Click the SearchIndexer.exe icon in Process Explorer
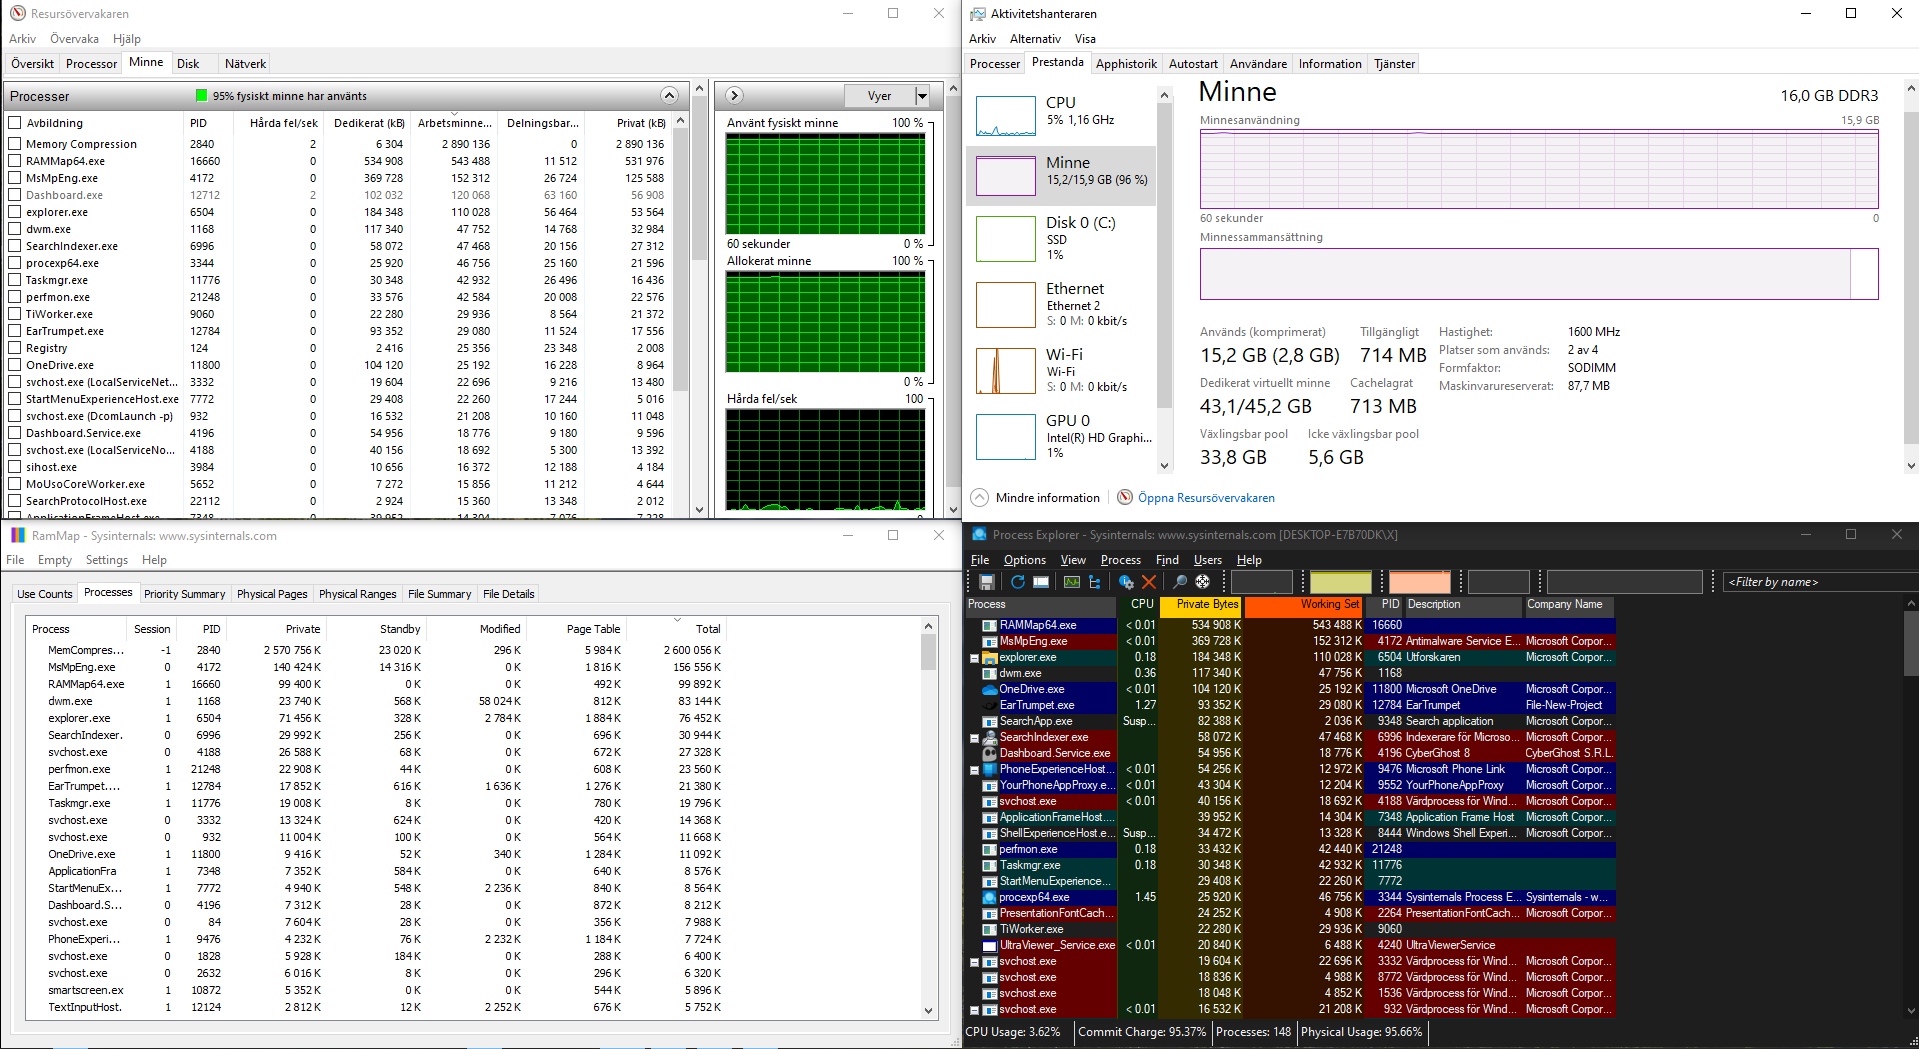The height and width of the screenshot is (1049, 1919). coord(990,737)
